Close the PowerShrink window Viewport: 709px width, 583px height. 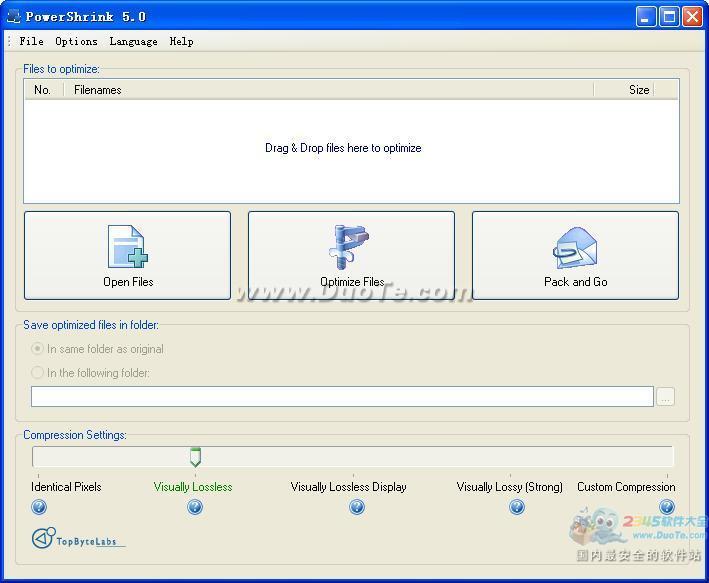692,17
